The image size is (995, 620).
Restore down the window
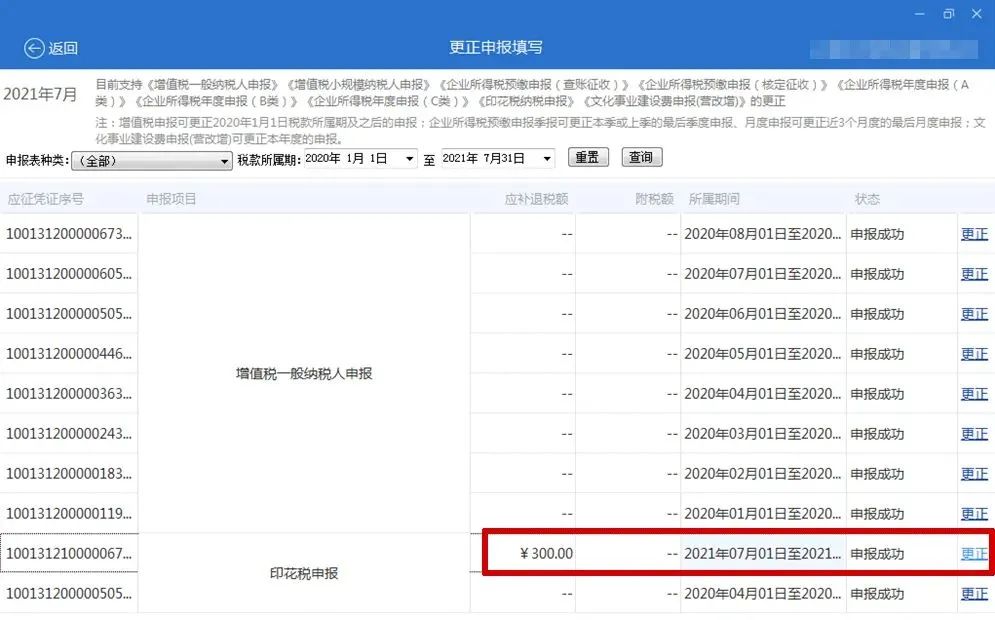pos(949,13)
